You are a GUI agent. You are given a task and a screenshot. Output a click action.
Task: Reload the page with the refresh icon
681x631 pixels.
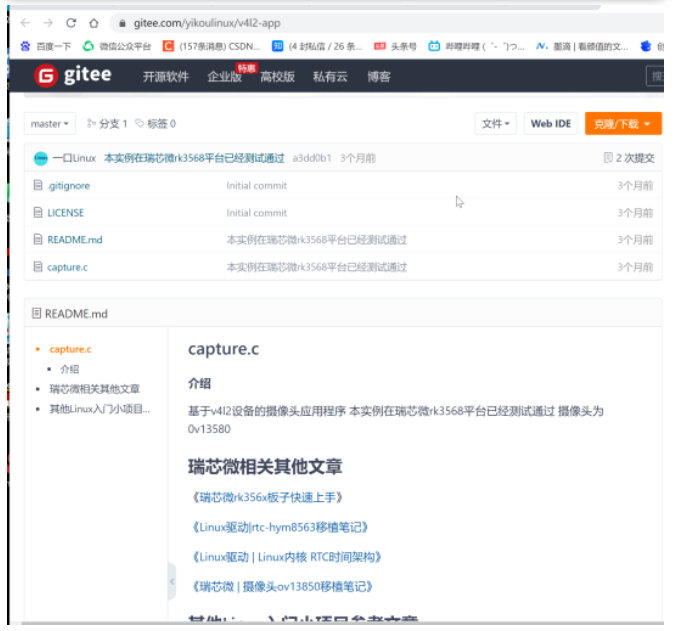pos(71,22)
